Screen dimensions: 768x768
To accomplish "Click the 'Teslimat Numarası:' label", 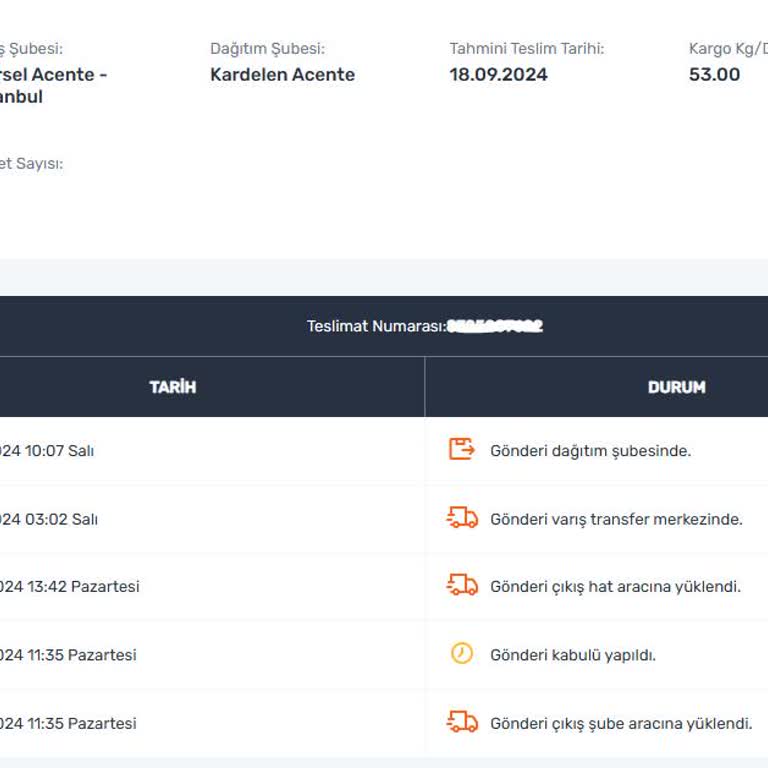I will pos(376,326).
